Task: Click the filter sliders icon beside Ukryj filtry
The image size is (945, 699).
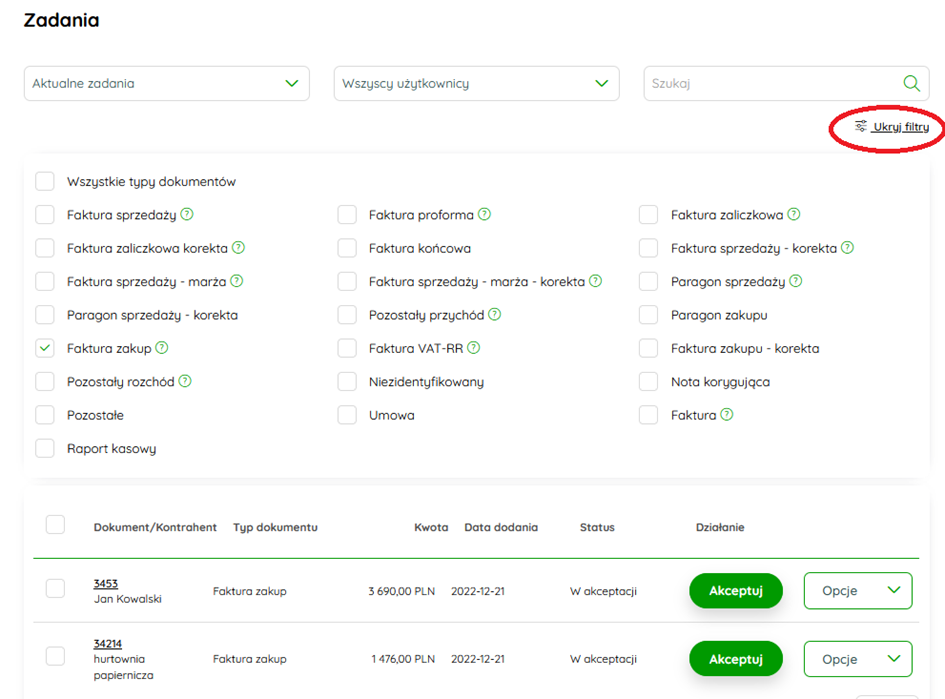Action: tap(861, 126)
